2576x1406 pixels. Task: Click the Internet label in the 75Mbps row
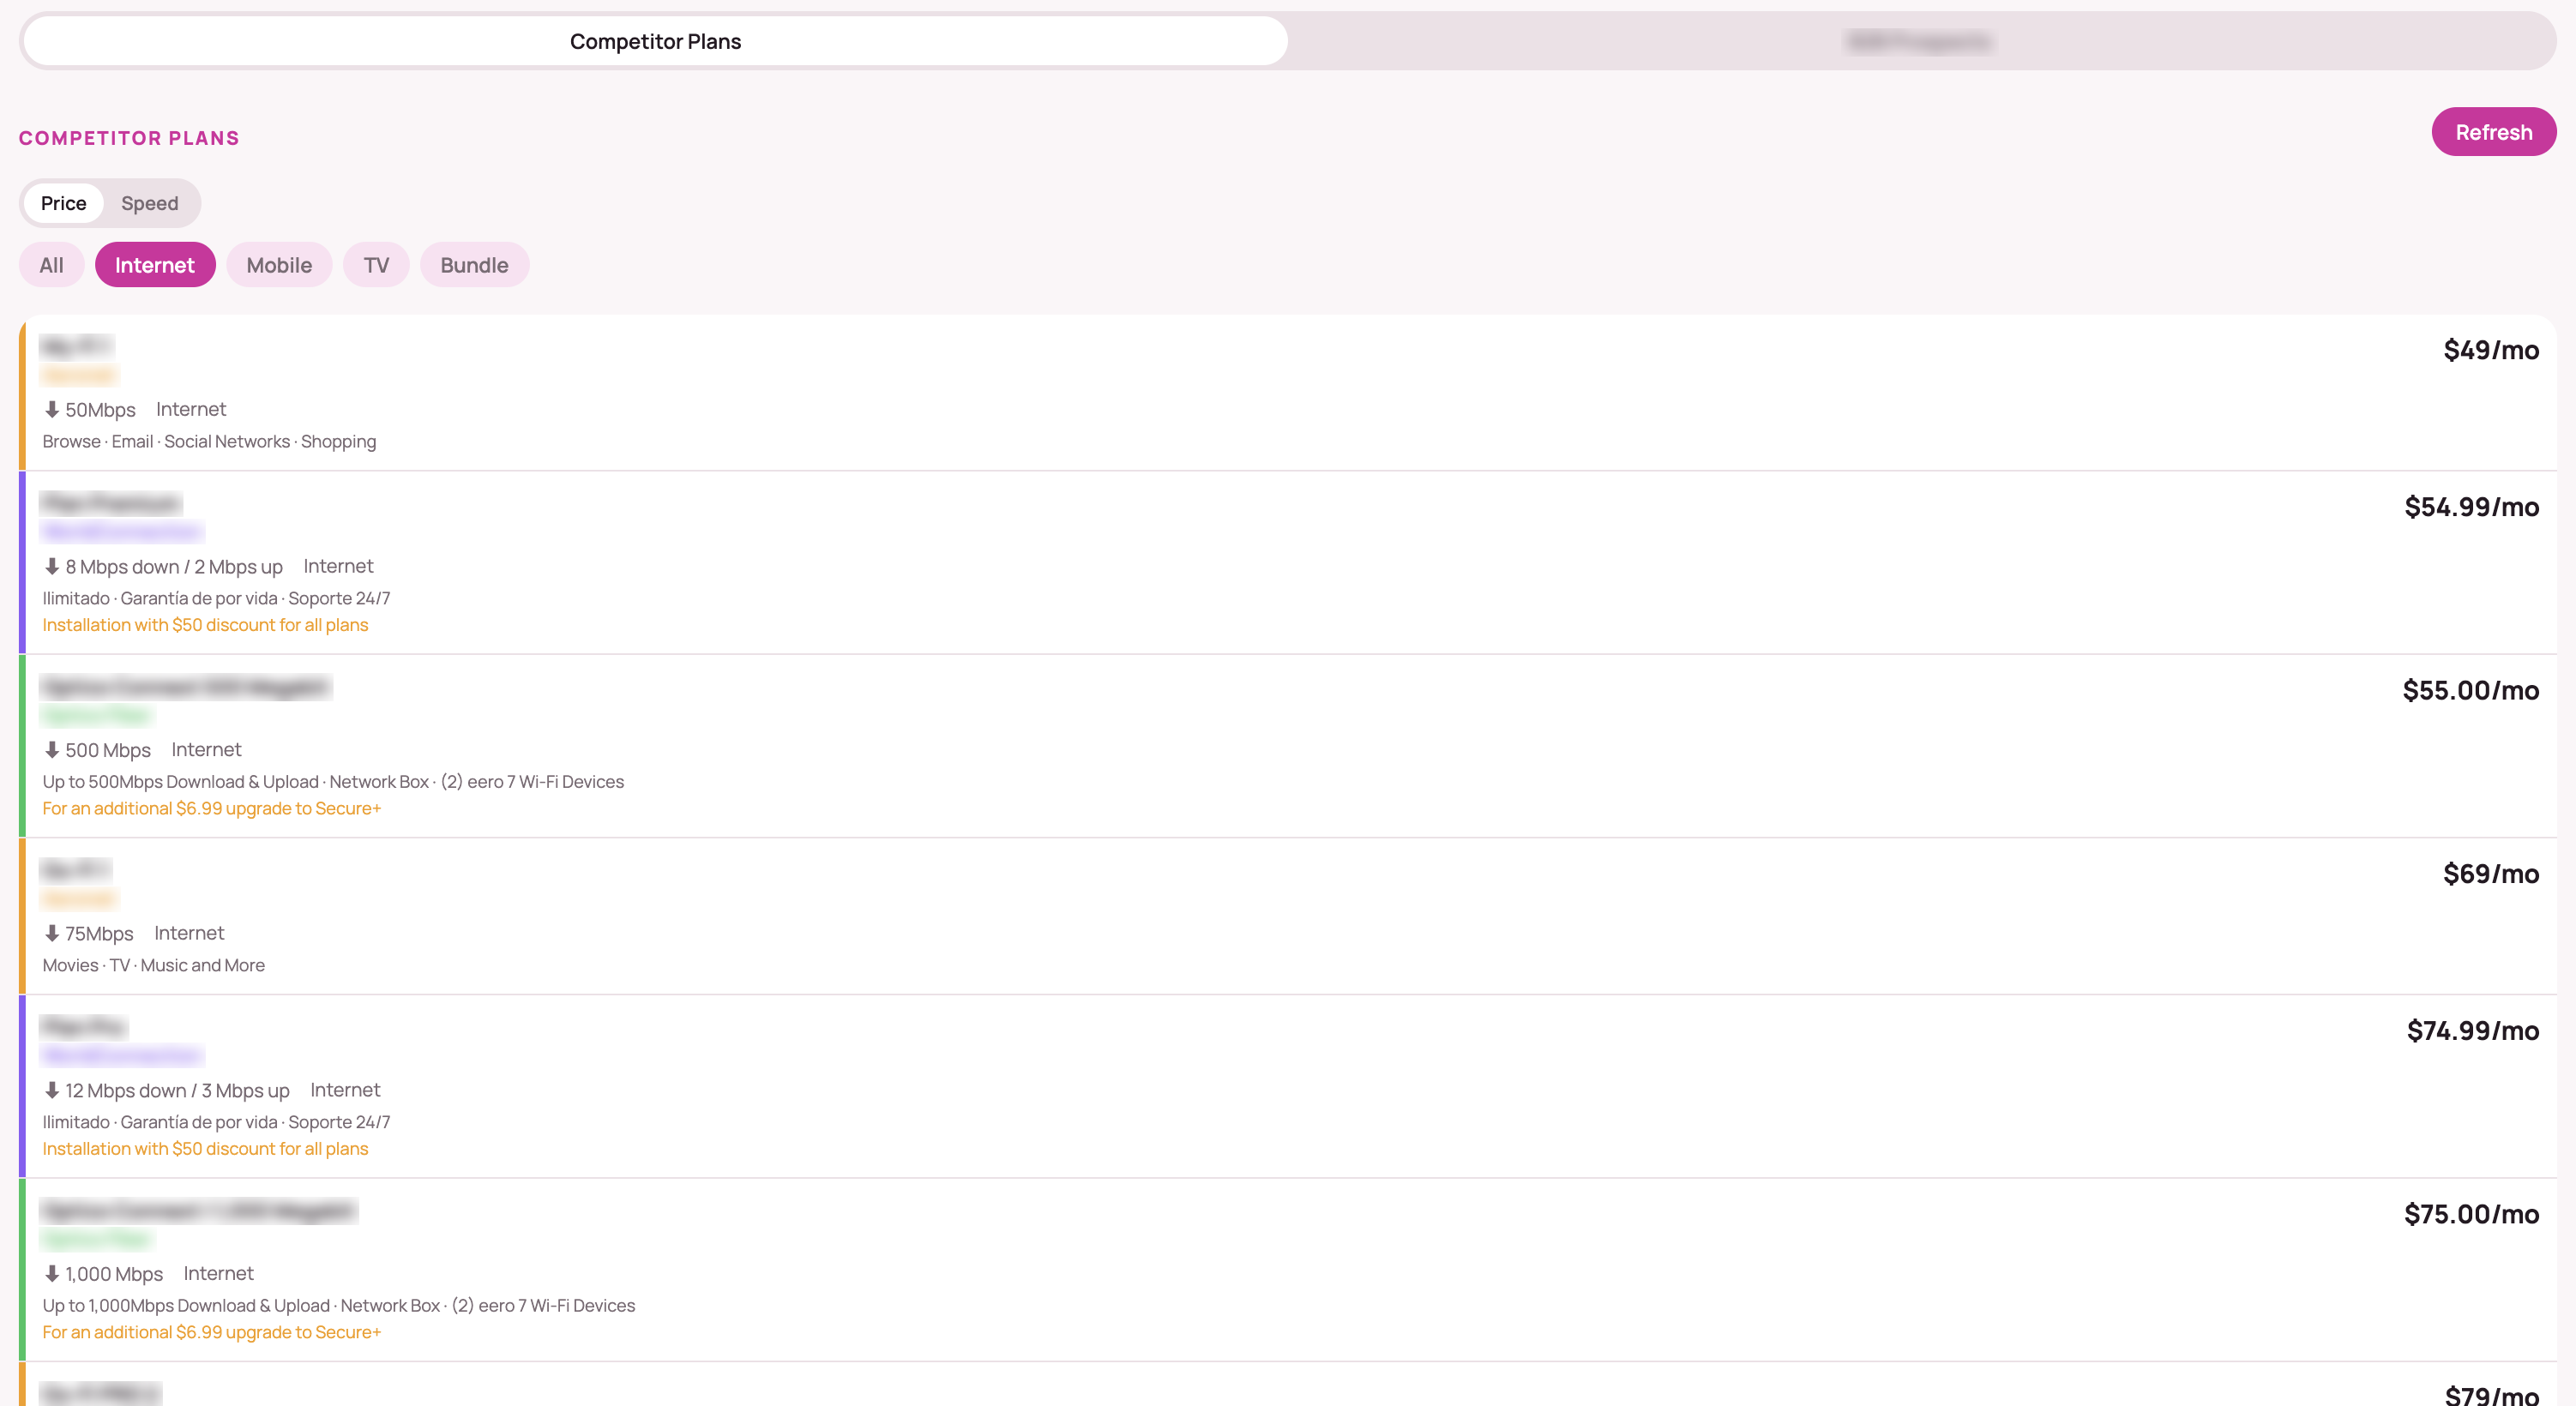[189, 933]
